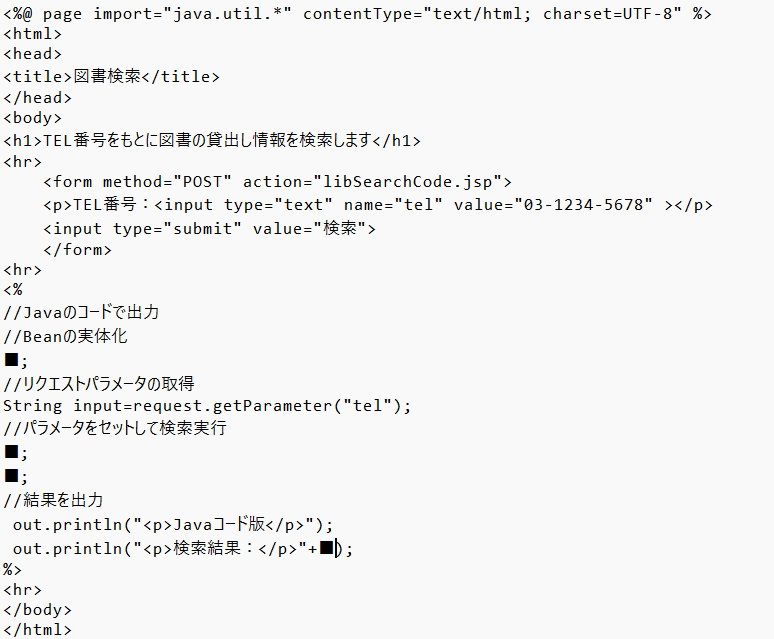Click the black placeholder square under Bean comment
Viewport: 774px width, 639px height.
11,359
